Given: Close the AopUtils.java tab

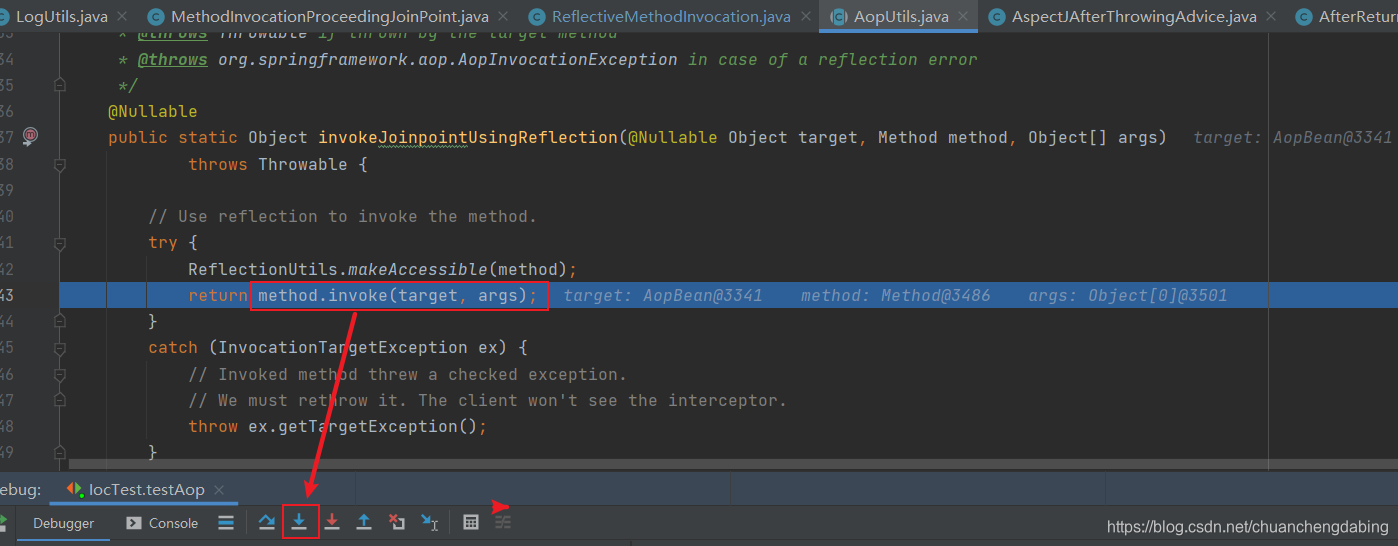Looking at the screenshot, I should pyautogui.click(x=964, y=17).
